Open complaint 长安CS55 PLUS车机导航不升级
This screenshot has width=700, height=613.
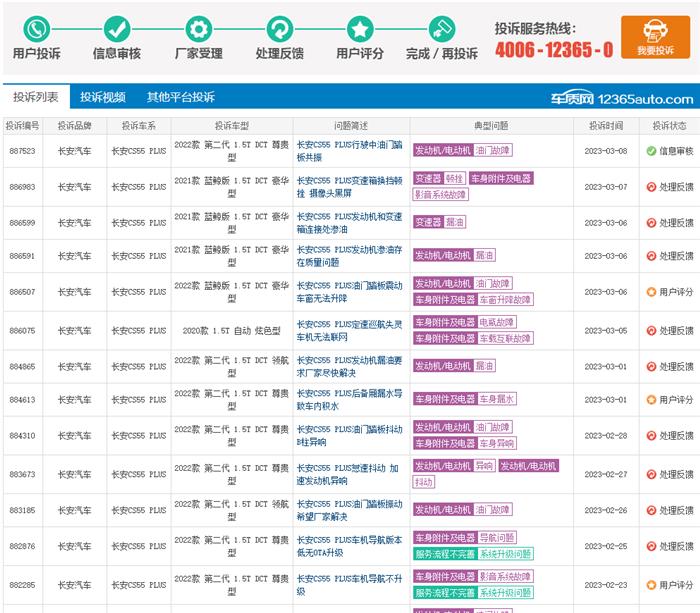pyautogui.click(x=350, y=585)
